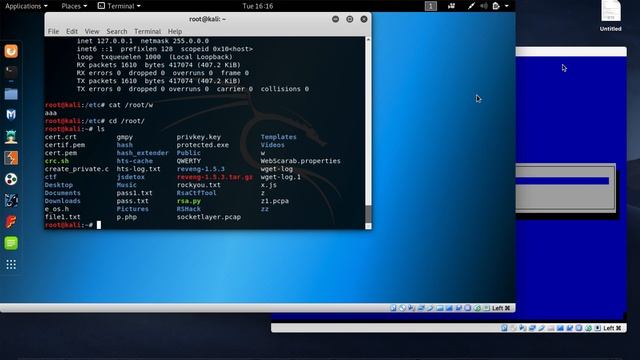This screenshot has height=360, width=640.
Task: Click terminal scrollbar up arrow
Action: coord(368,40)
